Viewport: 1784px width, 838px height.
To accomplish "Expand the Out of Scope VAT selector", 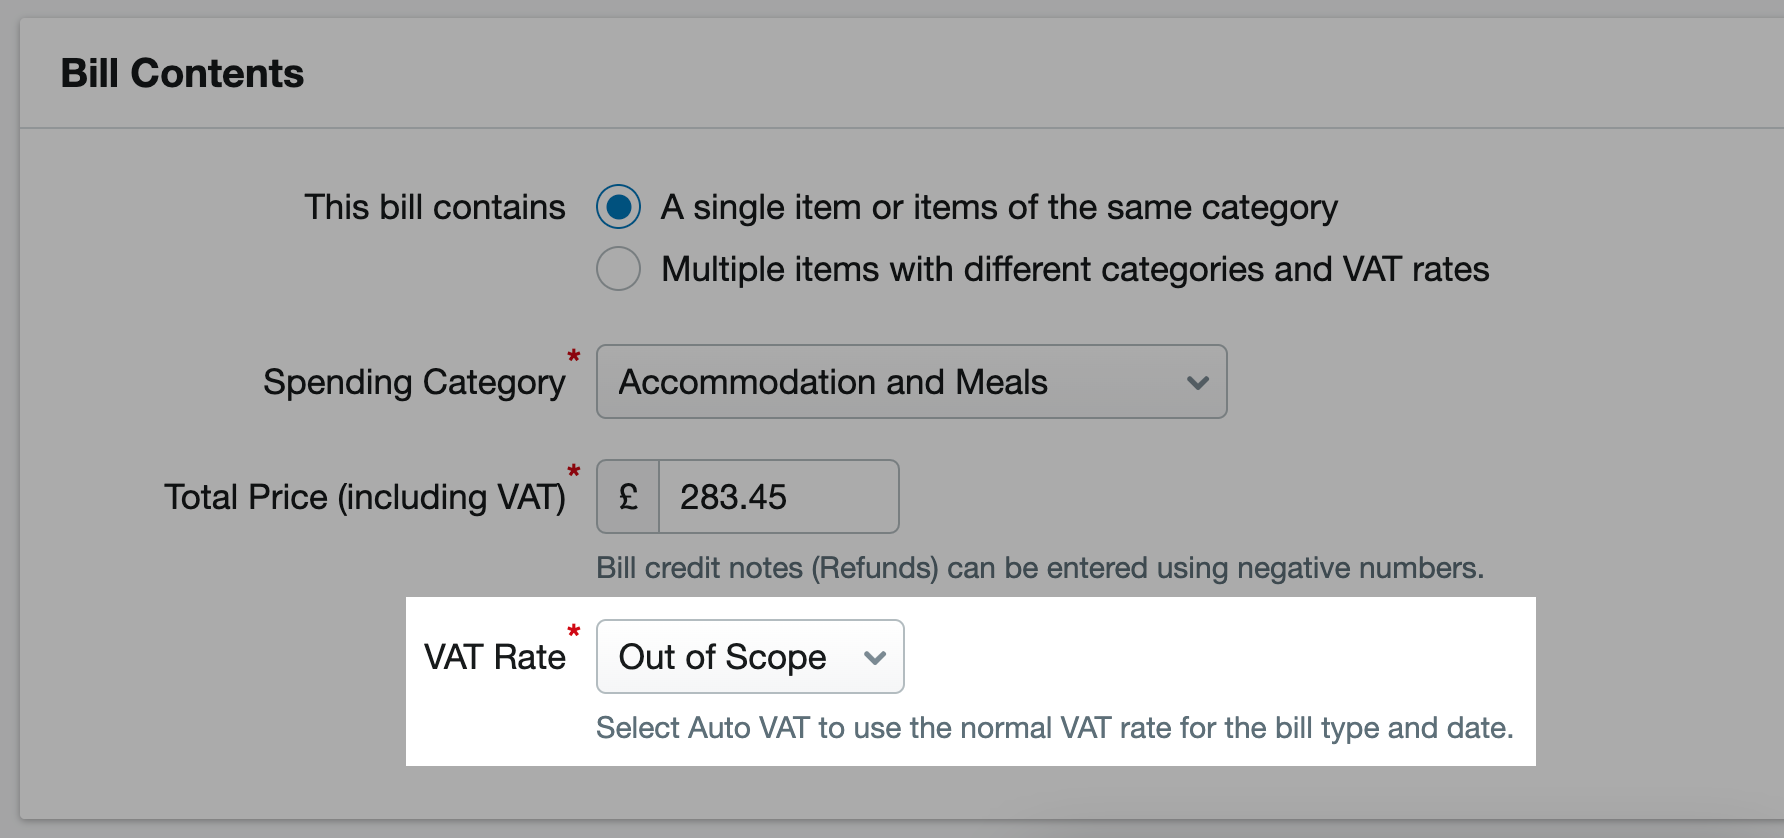I will [x=875, y=657].
